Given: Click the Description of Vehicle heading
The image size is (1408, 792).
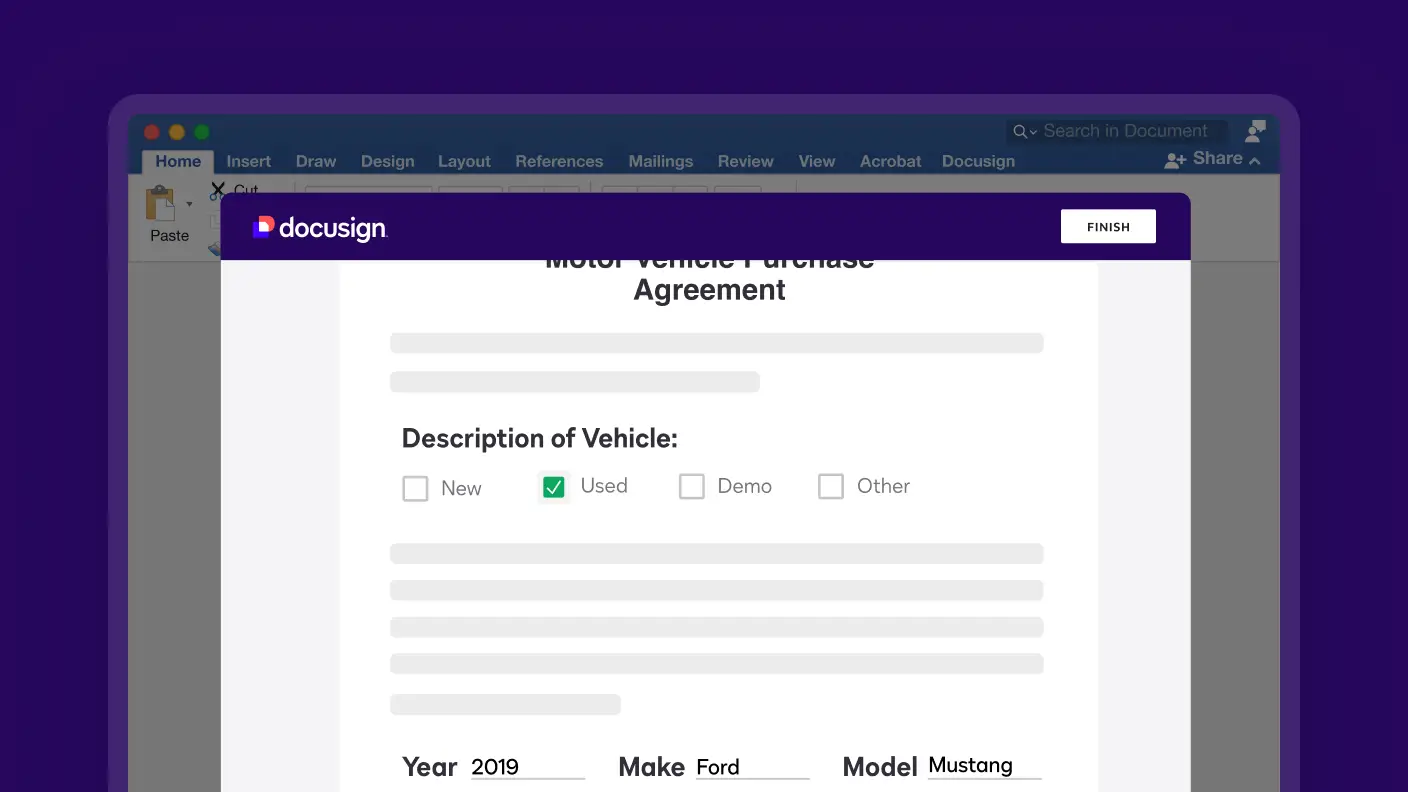Looking at the screenshot, I should pos(539,438).
